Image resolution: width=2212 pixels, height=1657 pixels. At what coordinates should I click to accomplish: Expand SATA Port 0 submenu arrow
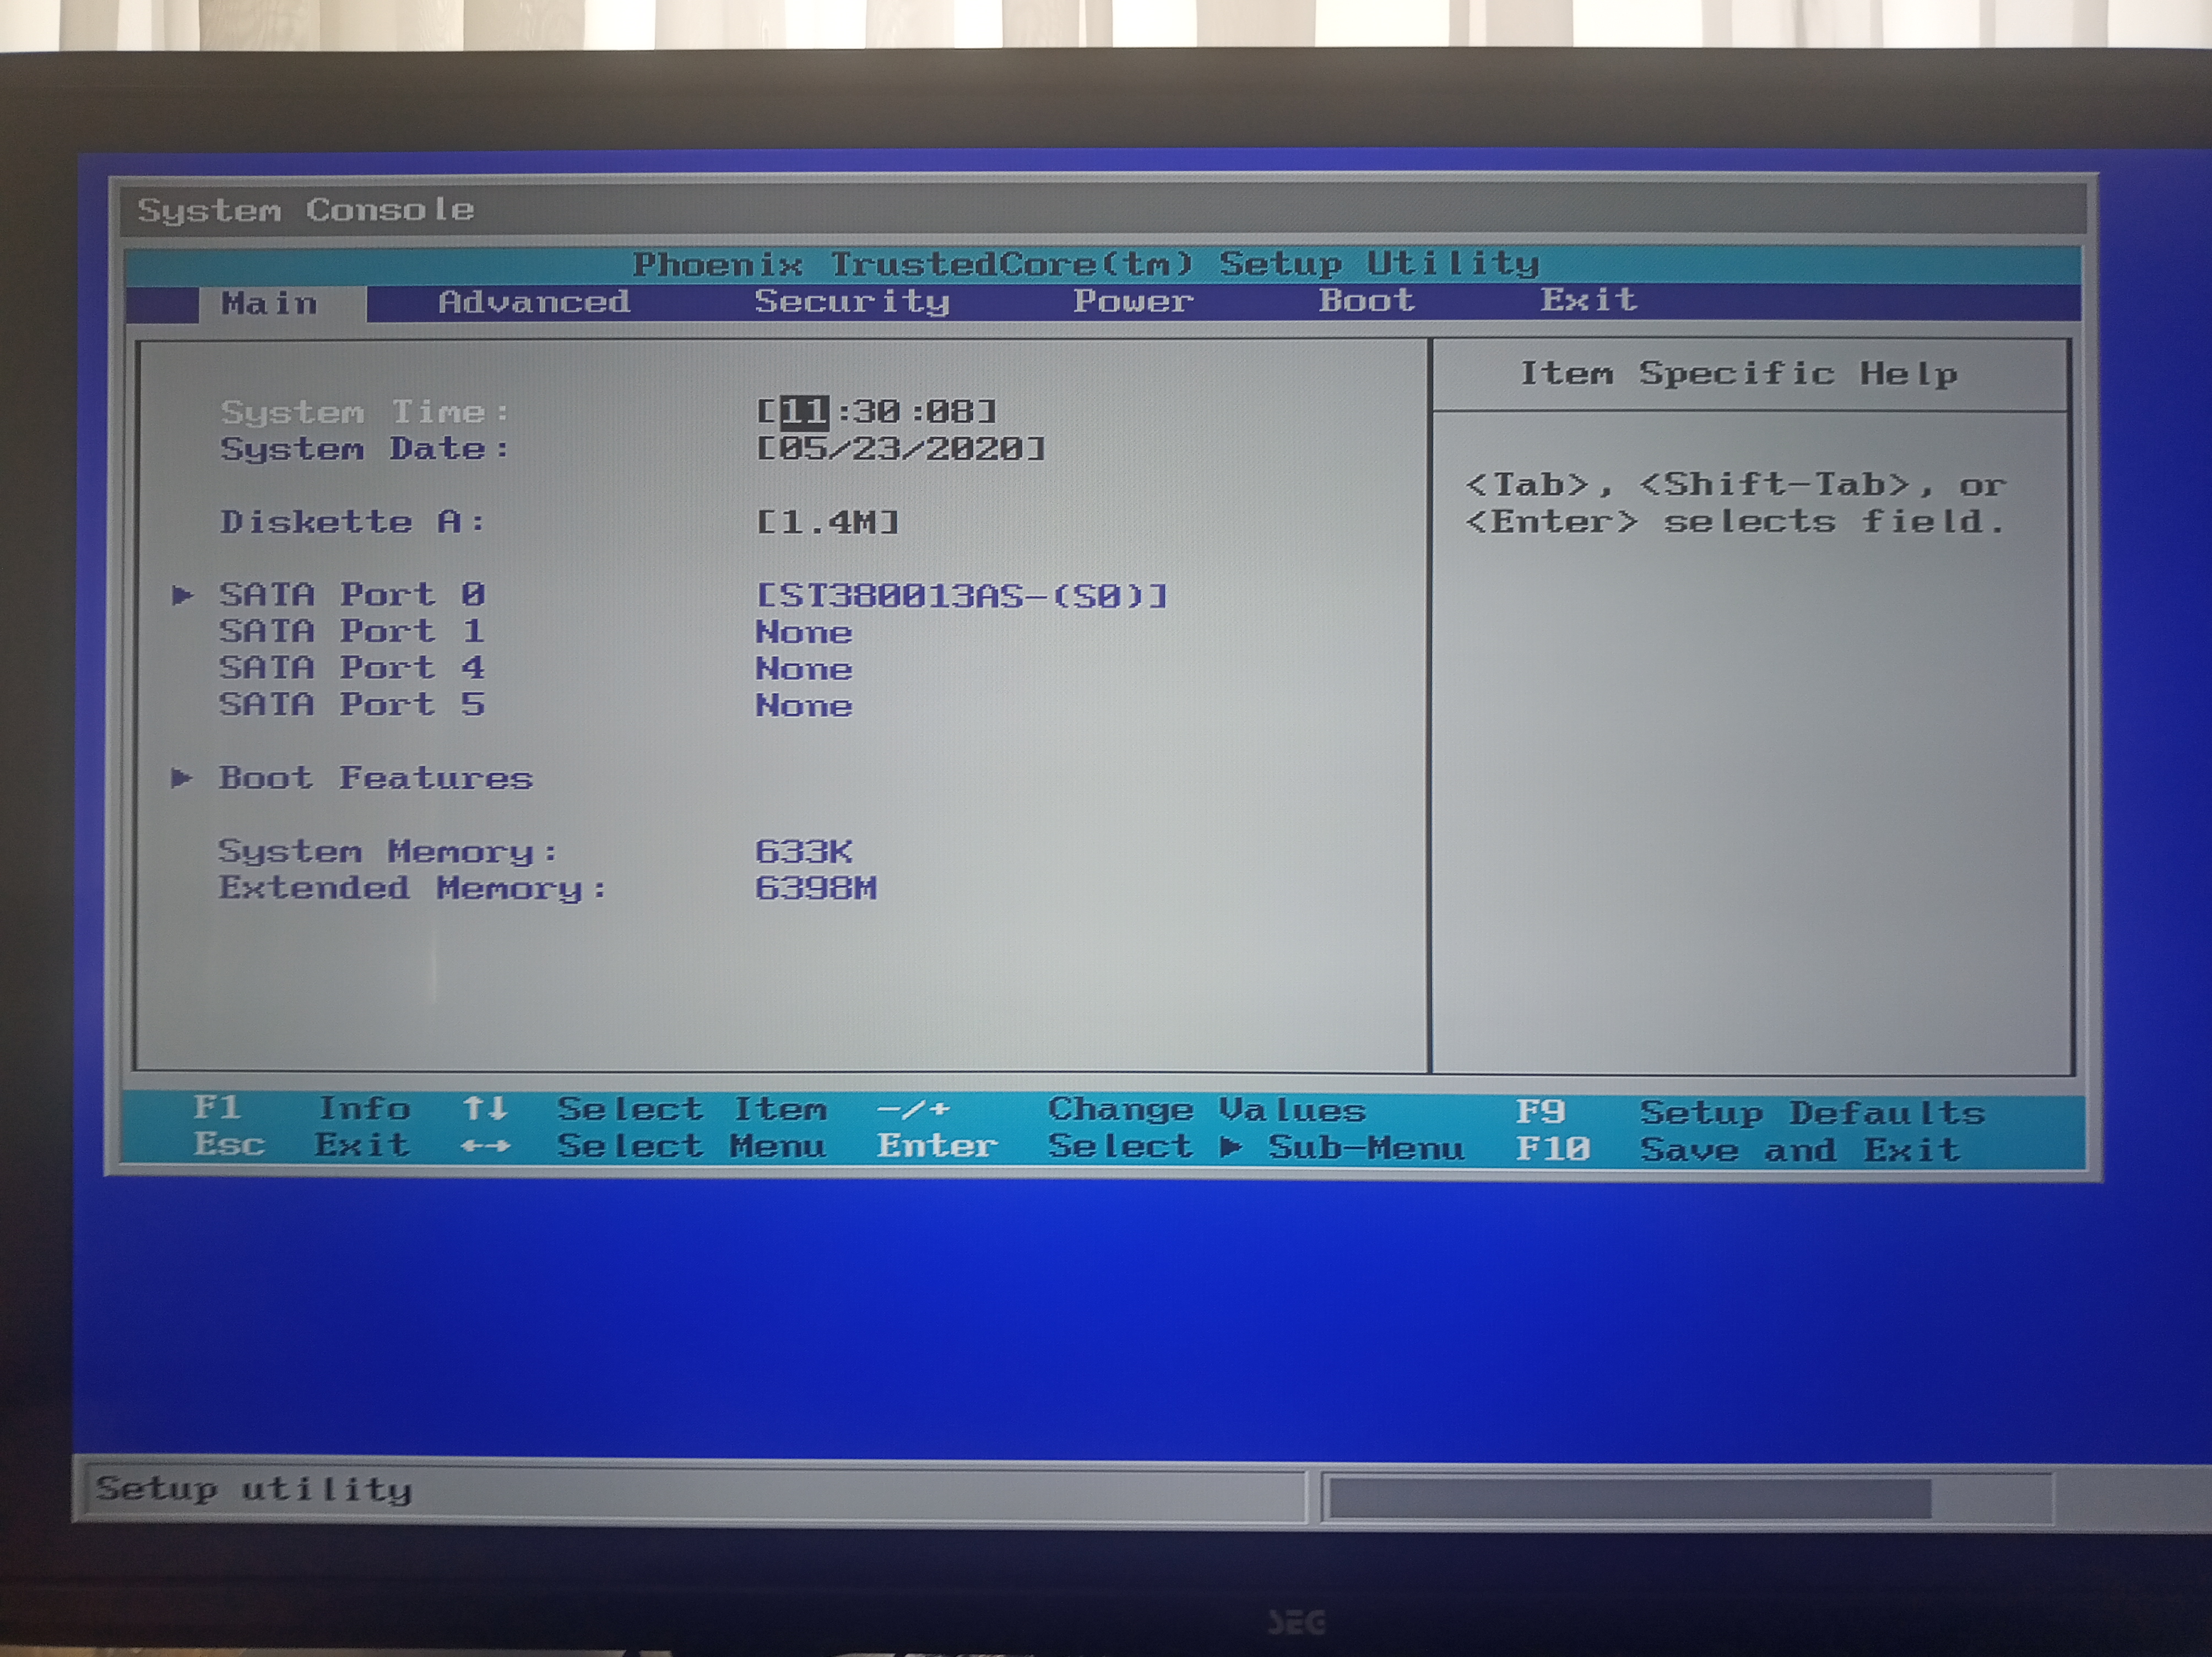point(182,596)
